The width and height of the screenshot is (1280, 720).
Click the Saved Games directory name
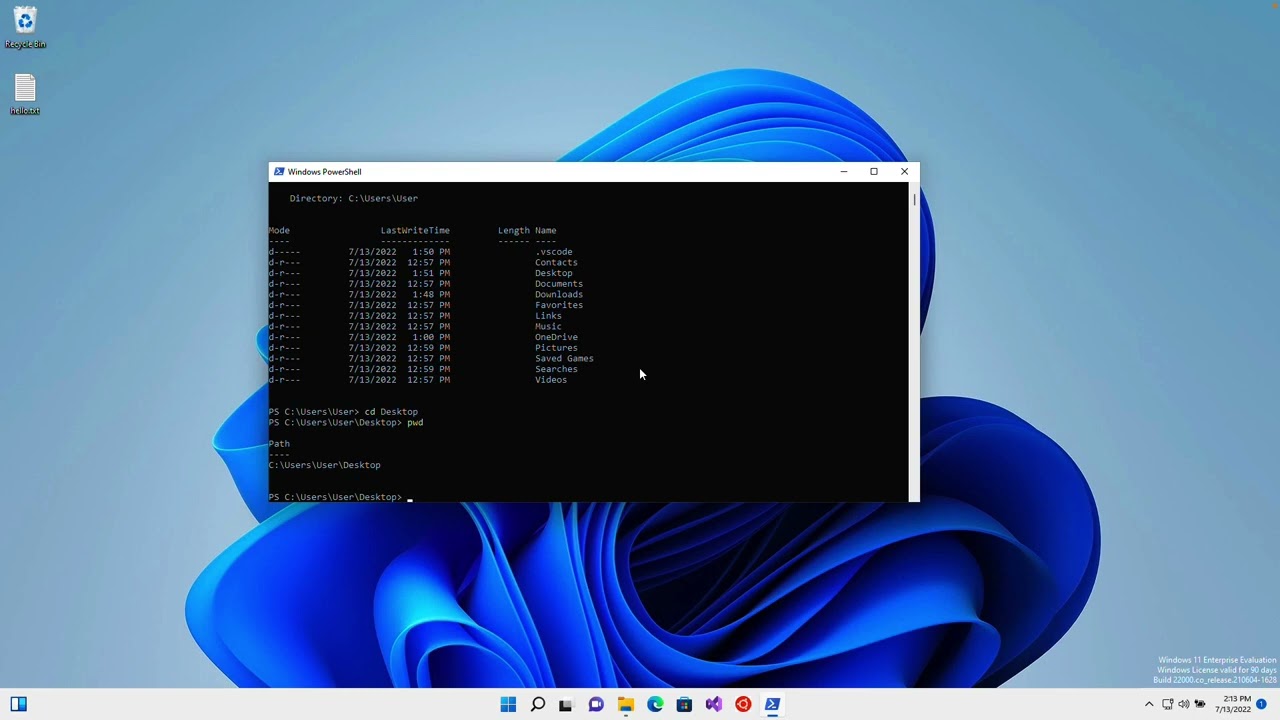(564, 359)
